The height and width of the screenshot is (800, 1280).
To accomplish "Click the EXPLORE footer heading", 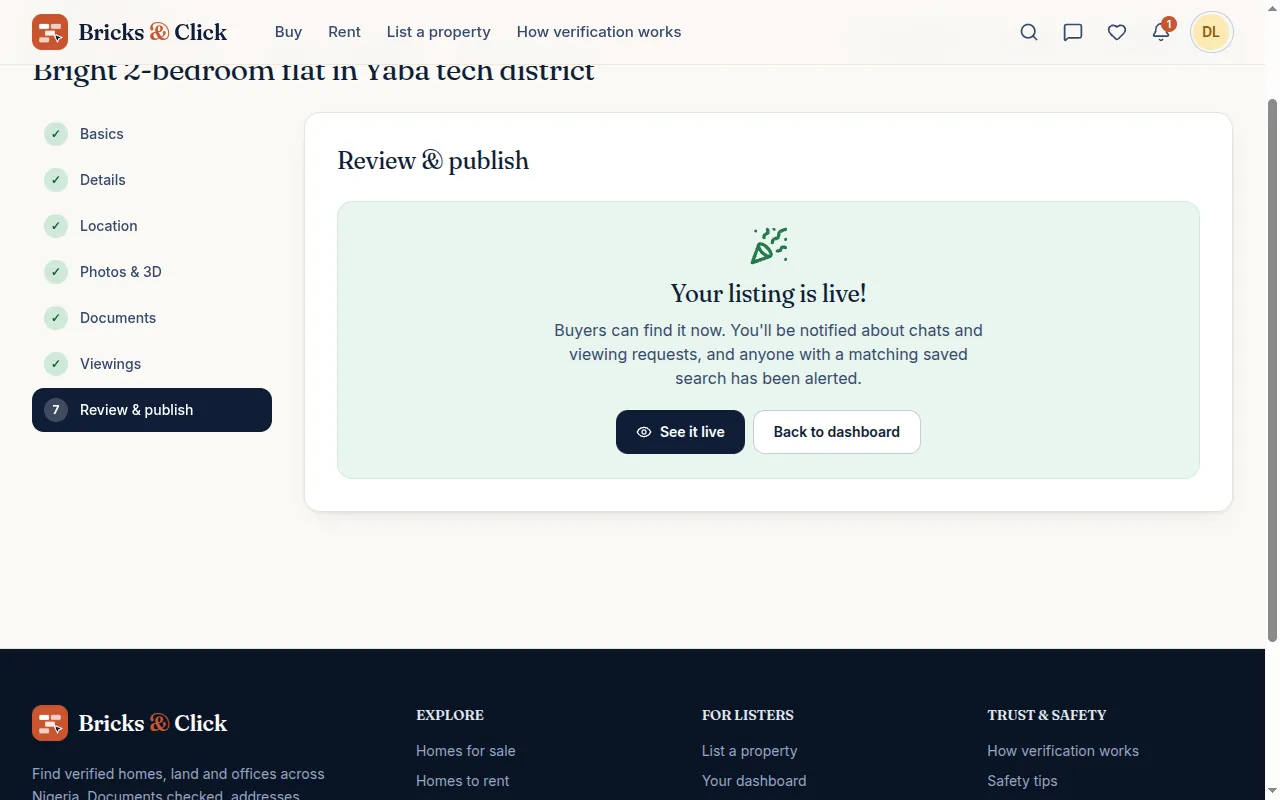I will pyautogui.click(x=450, y=715).
